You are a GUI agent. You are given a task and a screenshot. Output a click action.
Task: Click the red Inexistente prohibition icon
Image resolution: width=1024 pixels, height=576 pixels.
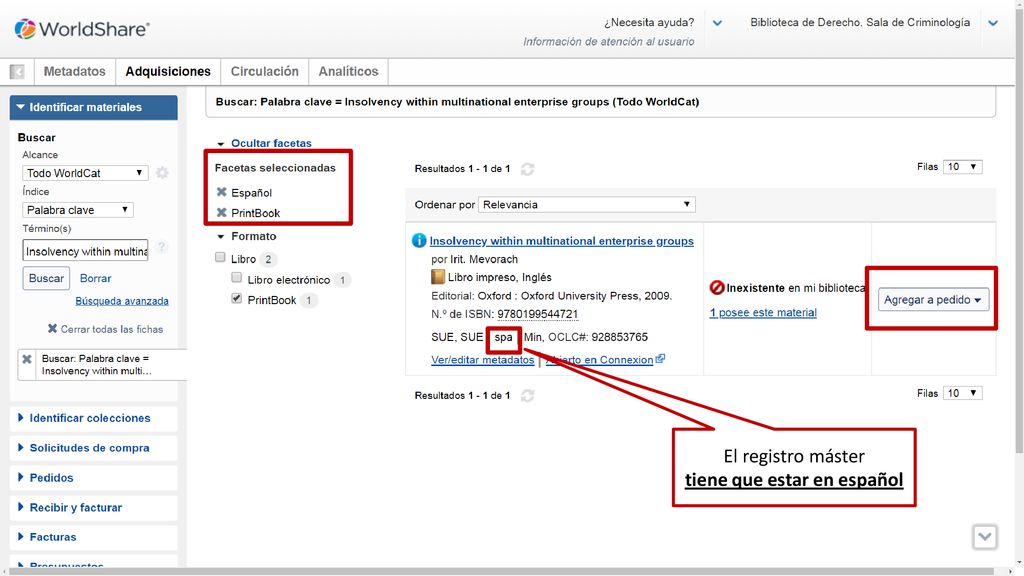716,287
